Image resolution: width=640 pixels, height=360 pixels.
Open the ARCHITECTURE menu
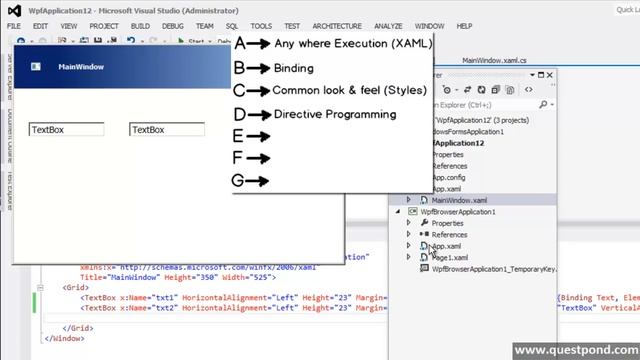click(337, 26)
